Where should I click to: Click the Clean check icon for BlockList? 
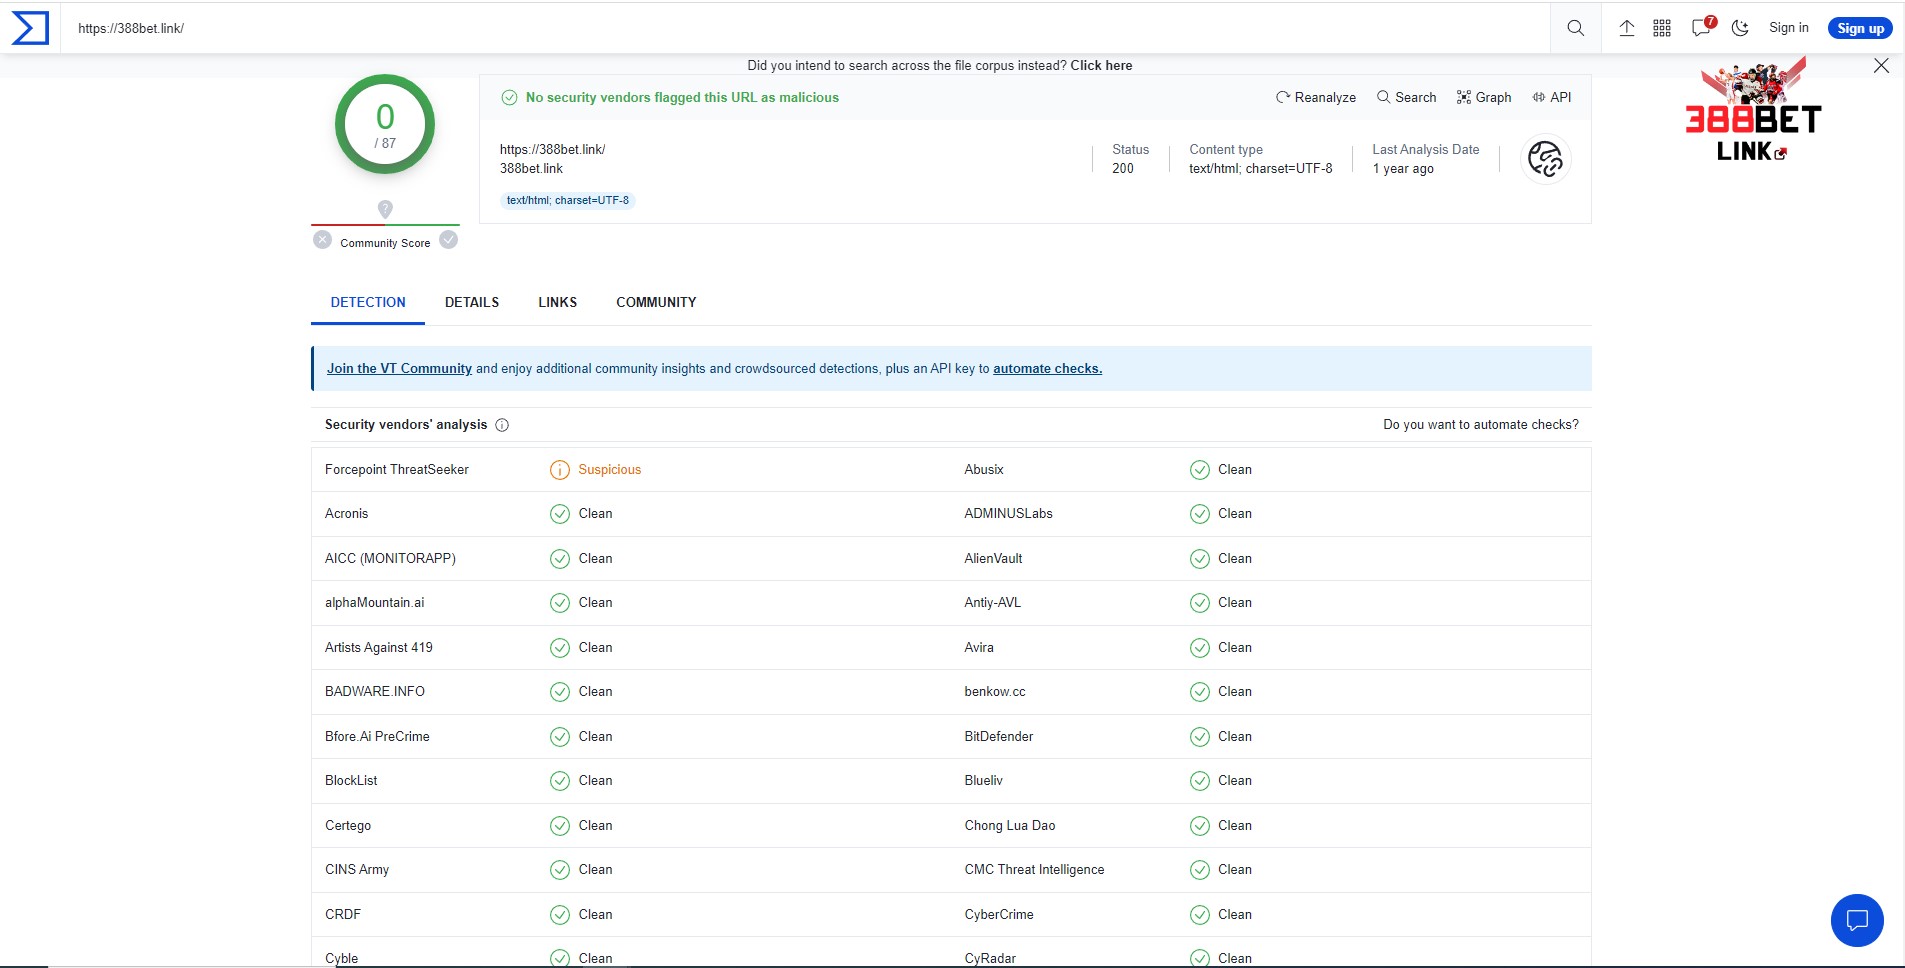click(x=560, y=781)
